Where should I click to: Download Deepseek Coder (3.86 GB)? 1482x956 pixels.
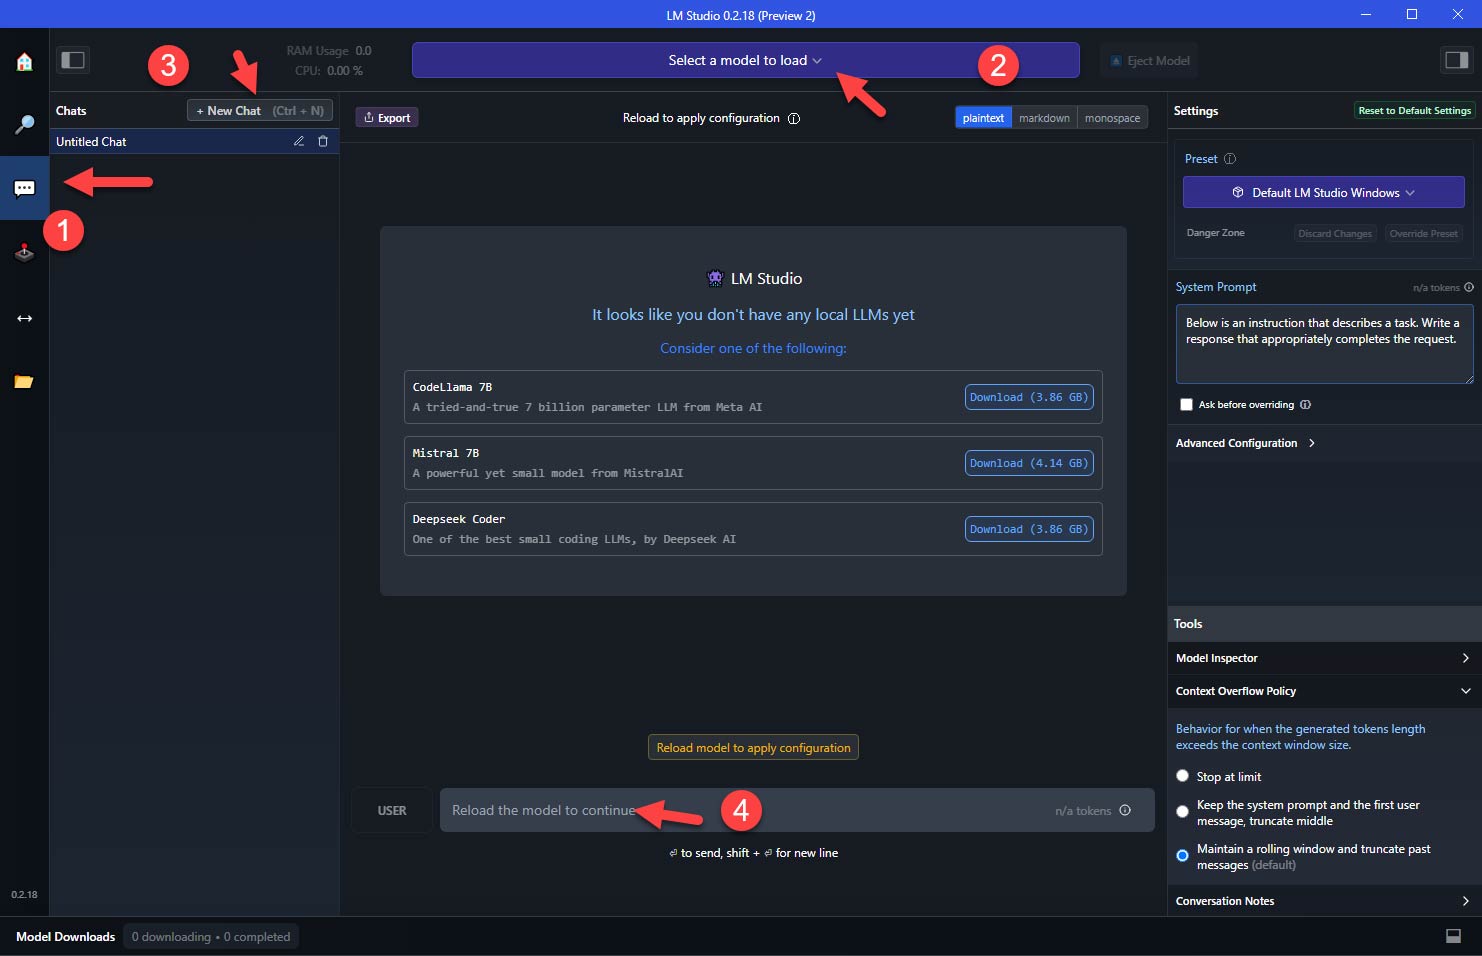tap(1029, 529)
